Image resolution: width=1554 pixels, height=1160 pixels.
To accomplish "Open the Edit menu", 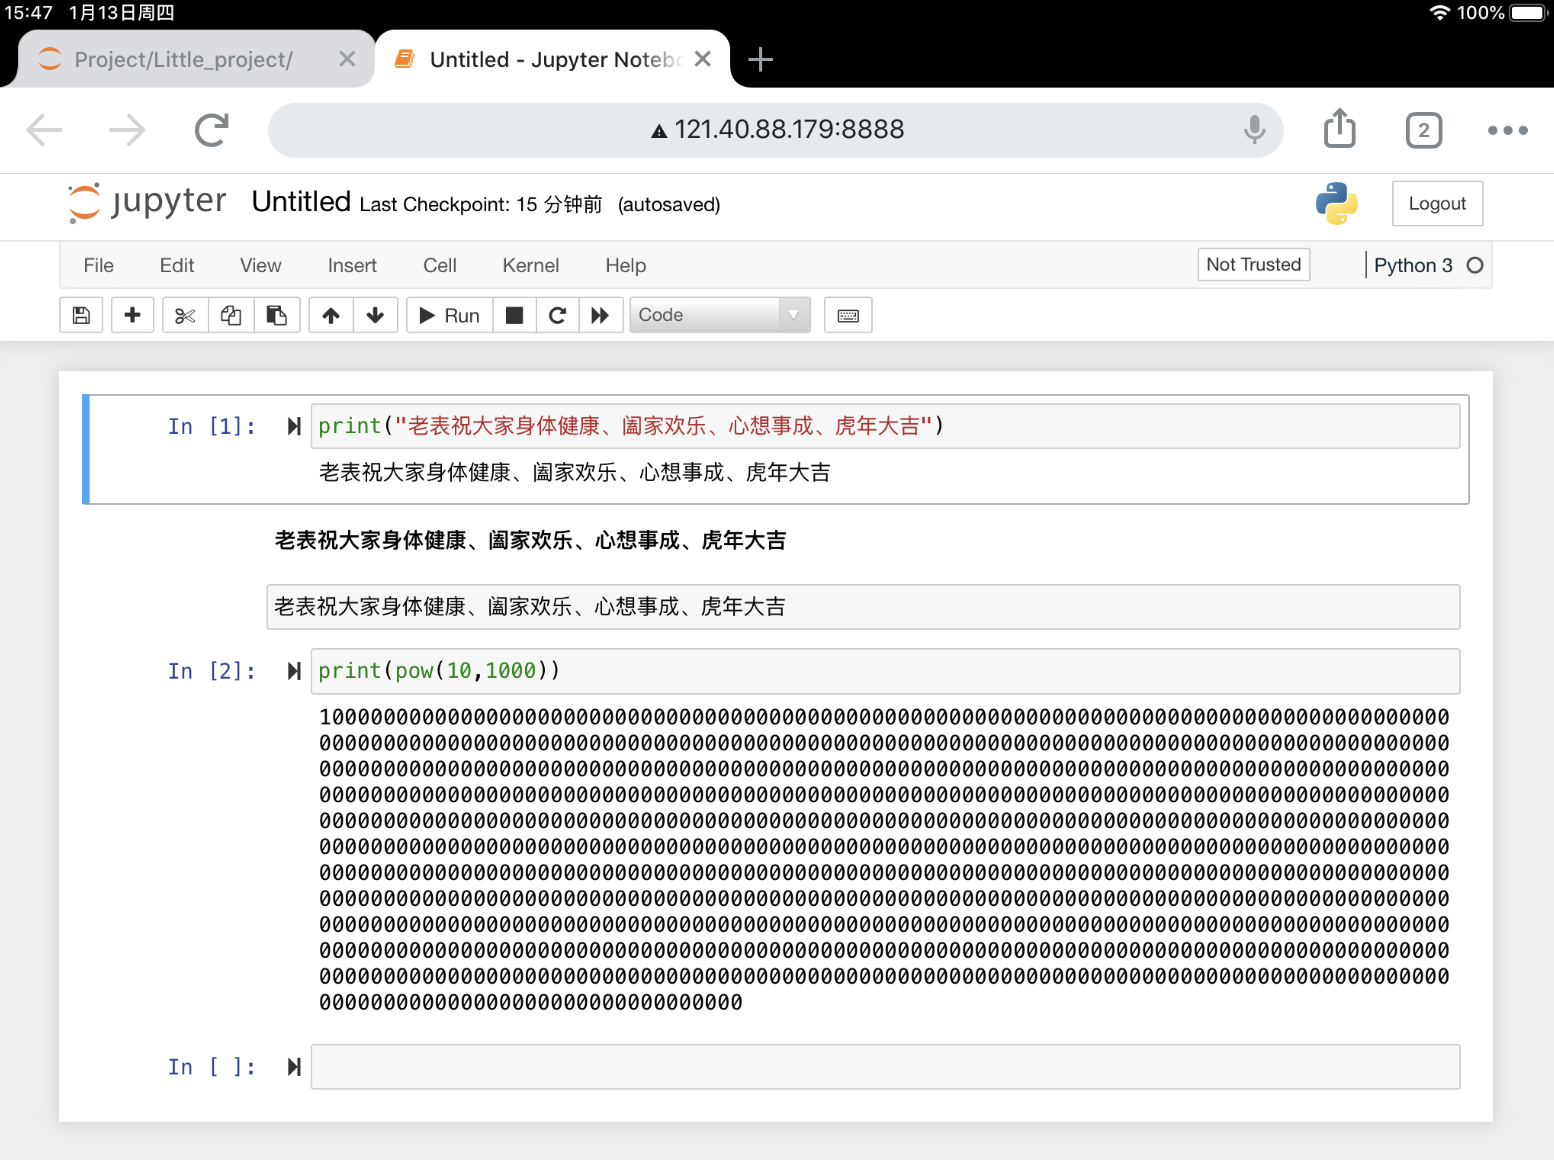I will click(177, 265).
